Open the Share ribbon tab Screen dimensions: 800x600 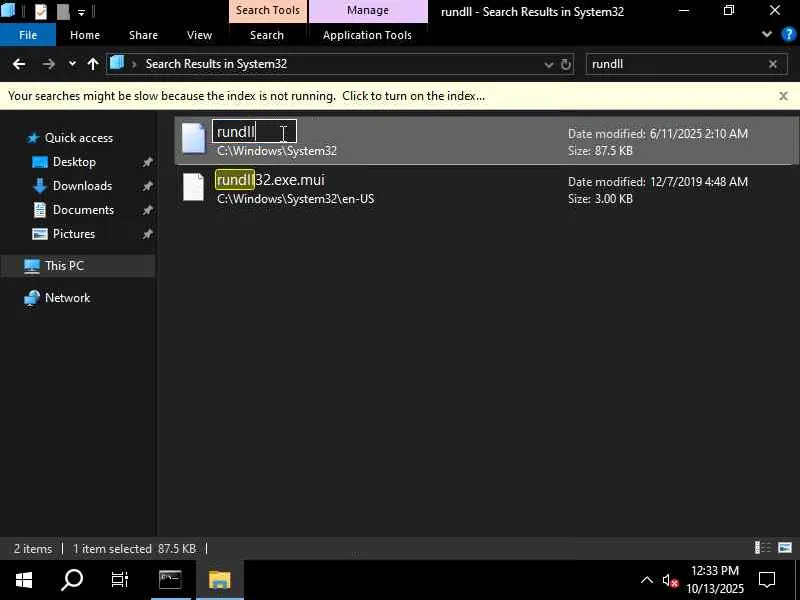[143, 35]
